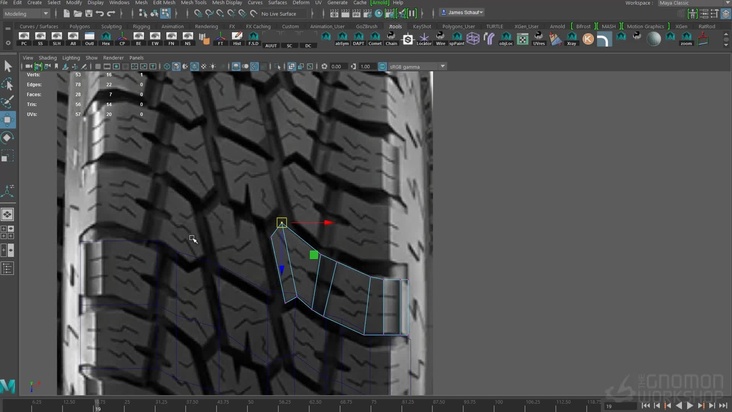The image size is (732, 412).
Task: Click the go to end button
Action: 723,406
